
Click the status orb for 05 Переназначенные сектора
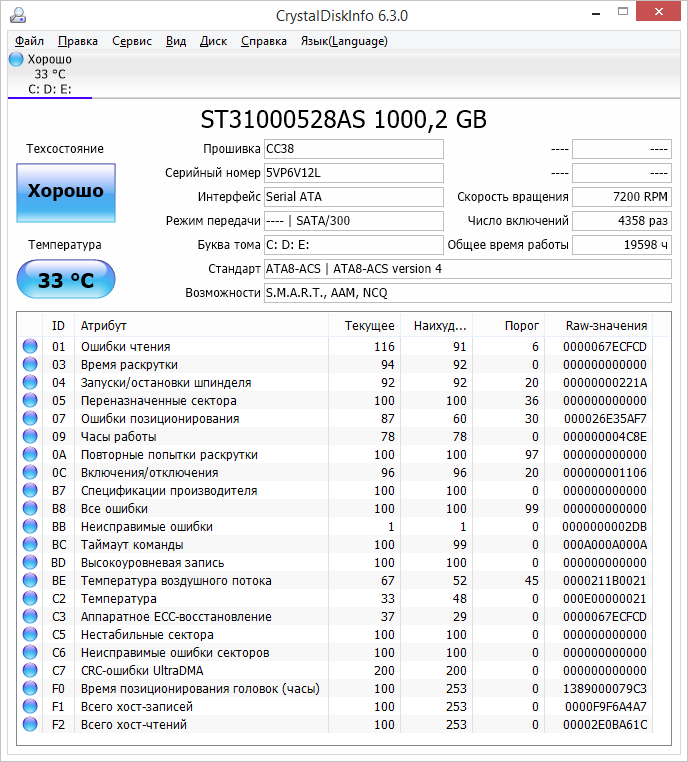tap(30, 400)
